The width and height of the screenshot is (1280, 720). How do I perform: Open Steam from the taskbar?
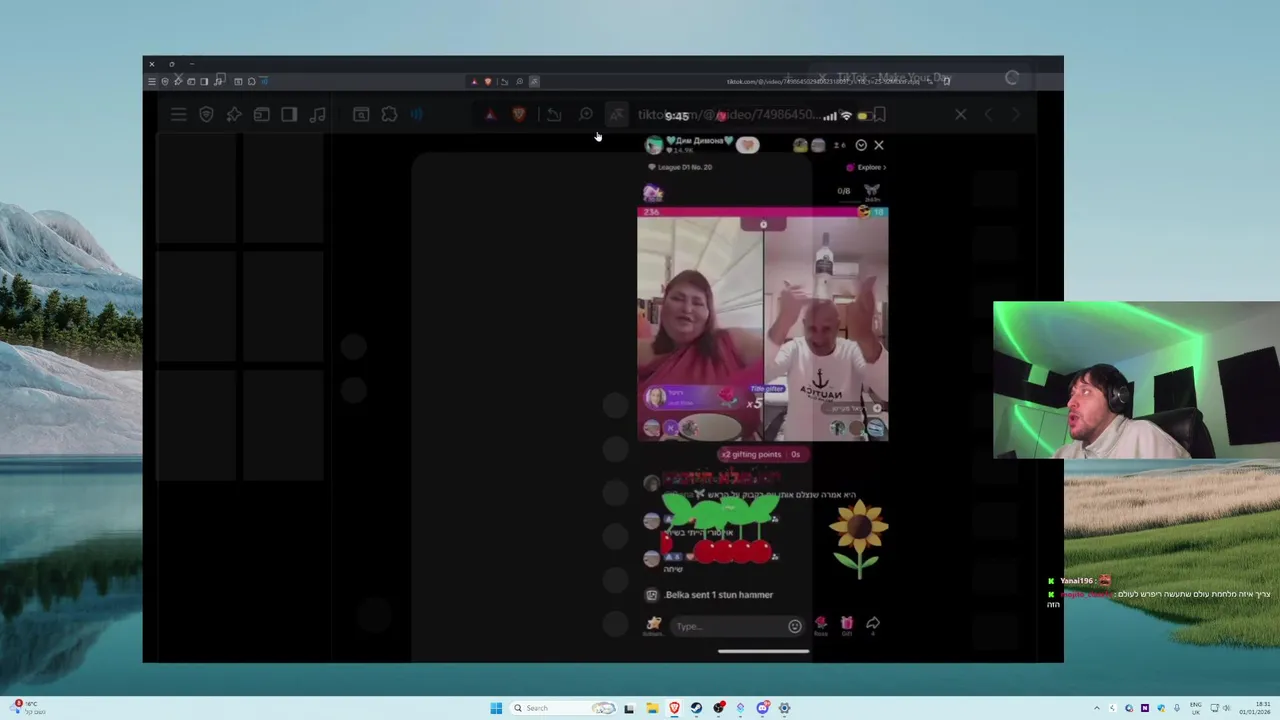tap(696, 708)
